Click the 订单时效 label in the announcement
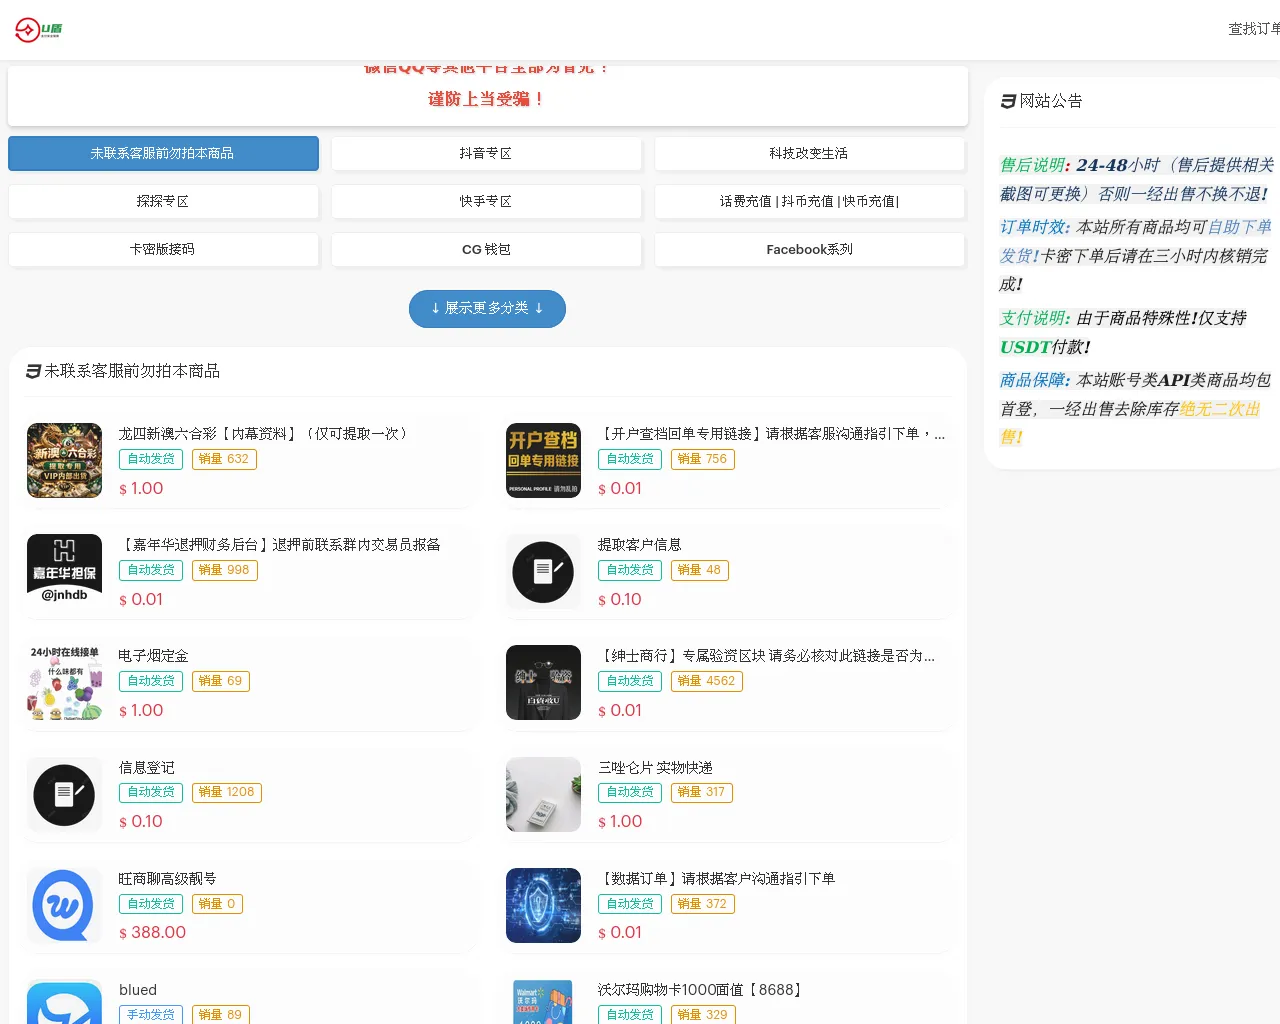The image size is (1280, 1024). (1035, 227)
